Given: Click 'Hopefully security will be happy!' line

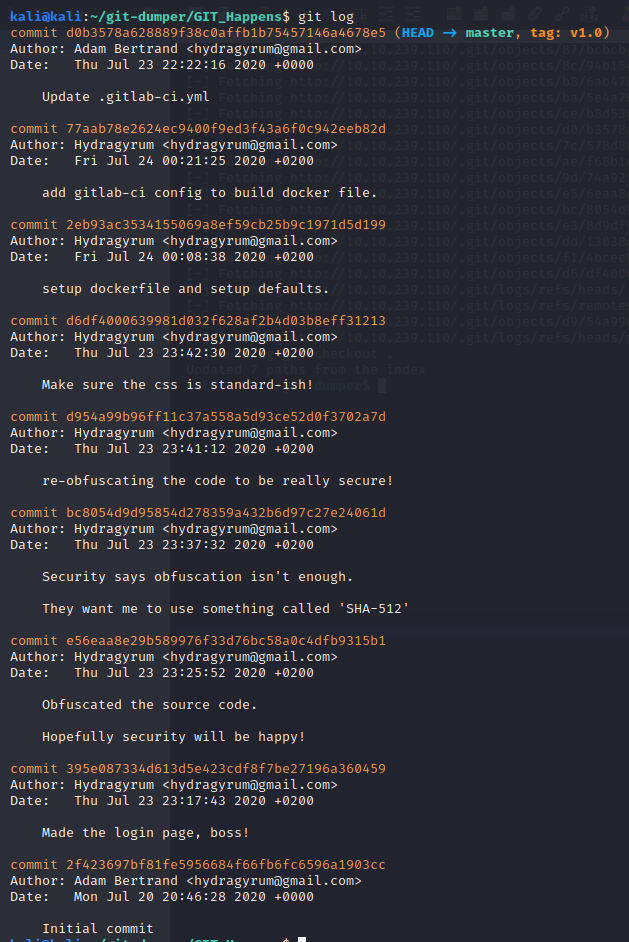Looking at the screenshot, I should click(174, 736).
